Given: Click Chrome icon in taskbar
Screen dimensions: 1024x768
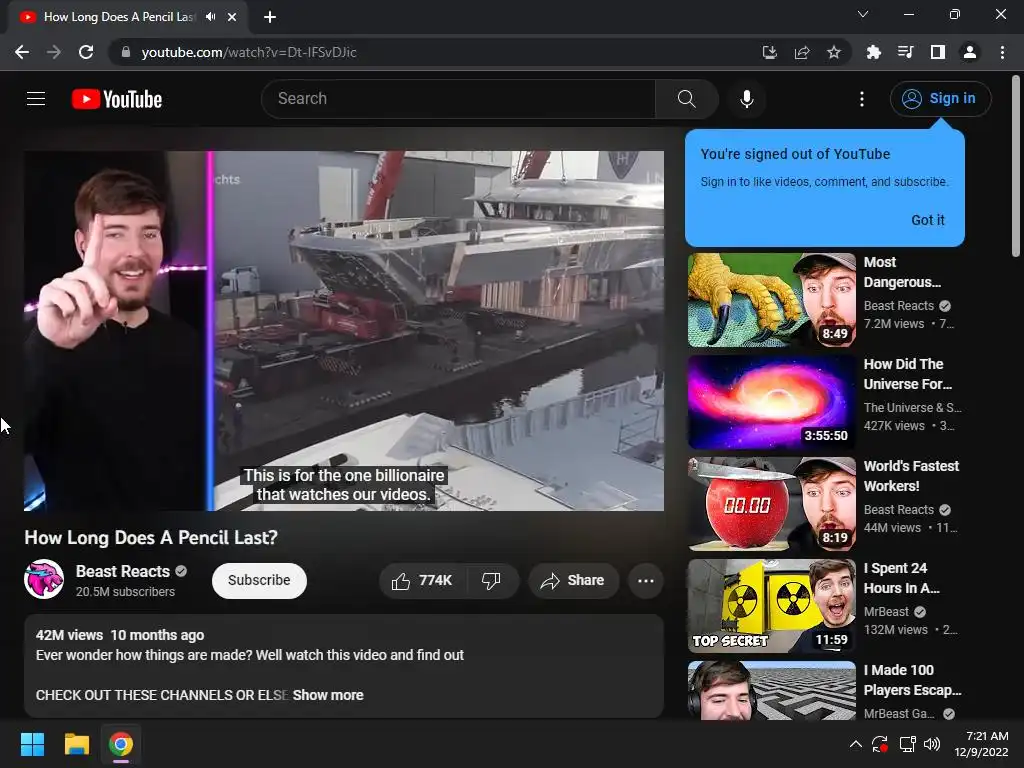Looking at the screenshot, I should coord(121,744).
